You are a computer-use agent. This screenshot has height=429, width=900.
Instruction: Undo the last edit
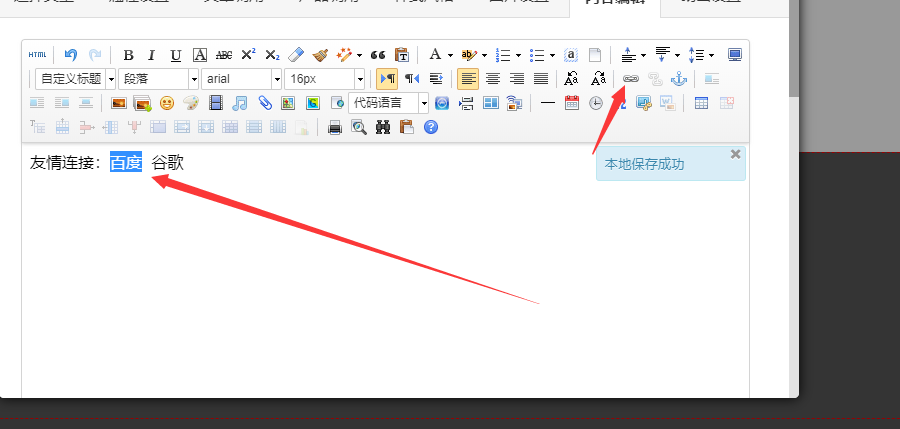click(x=71, y=55)
